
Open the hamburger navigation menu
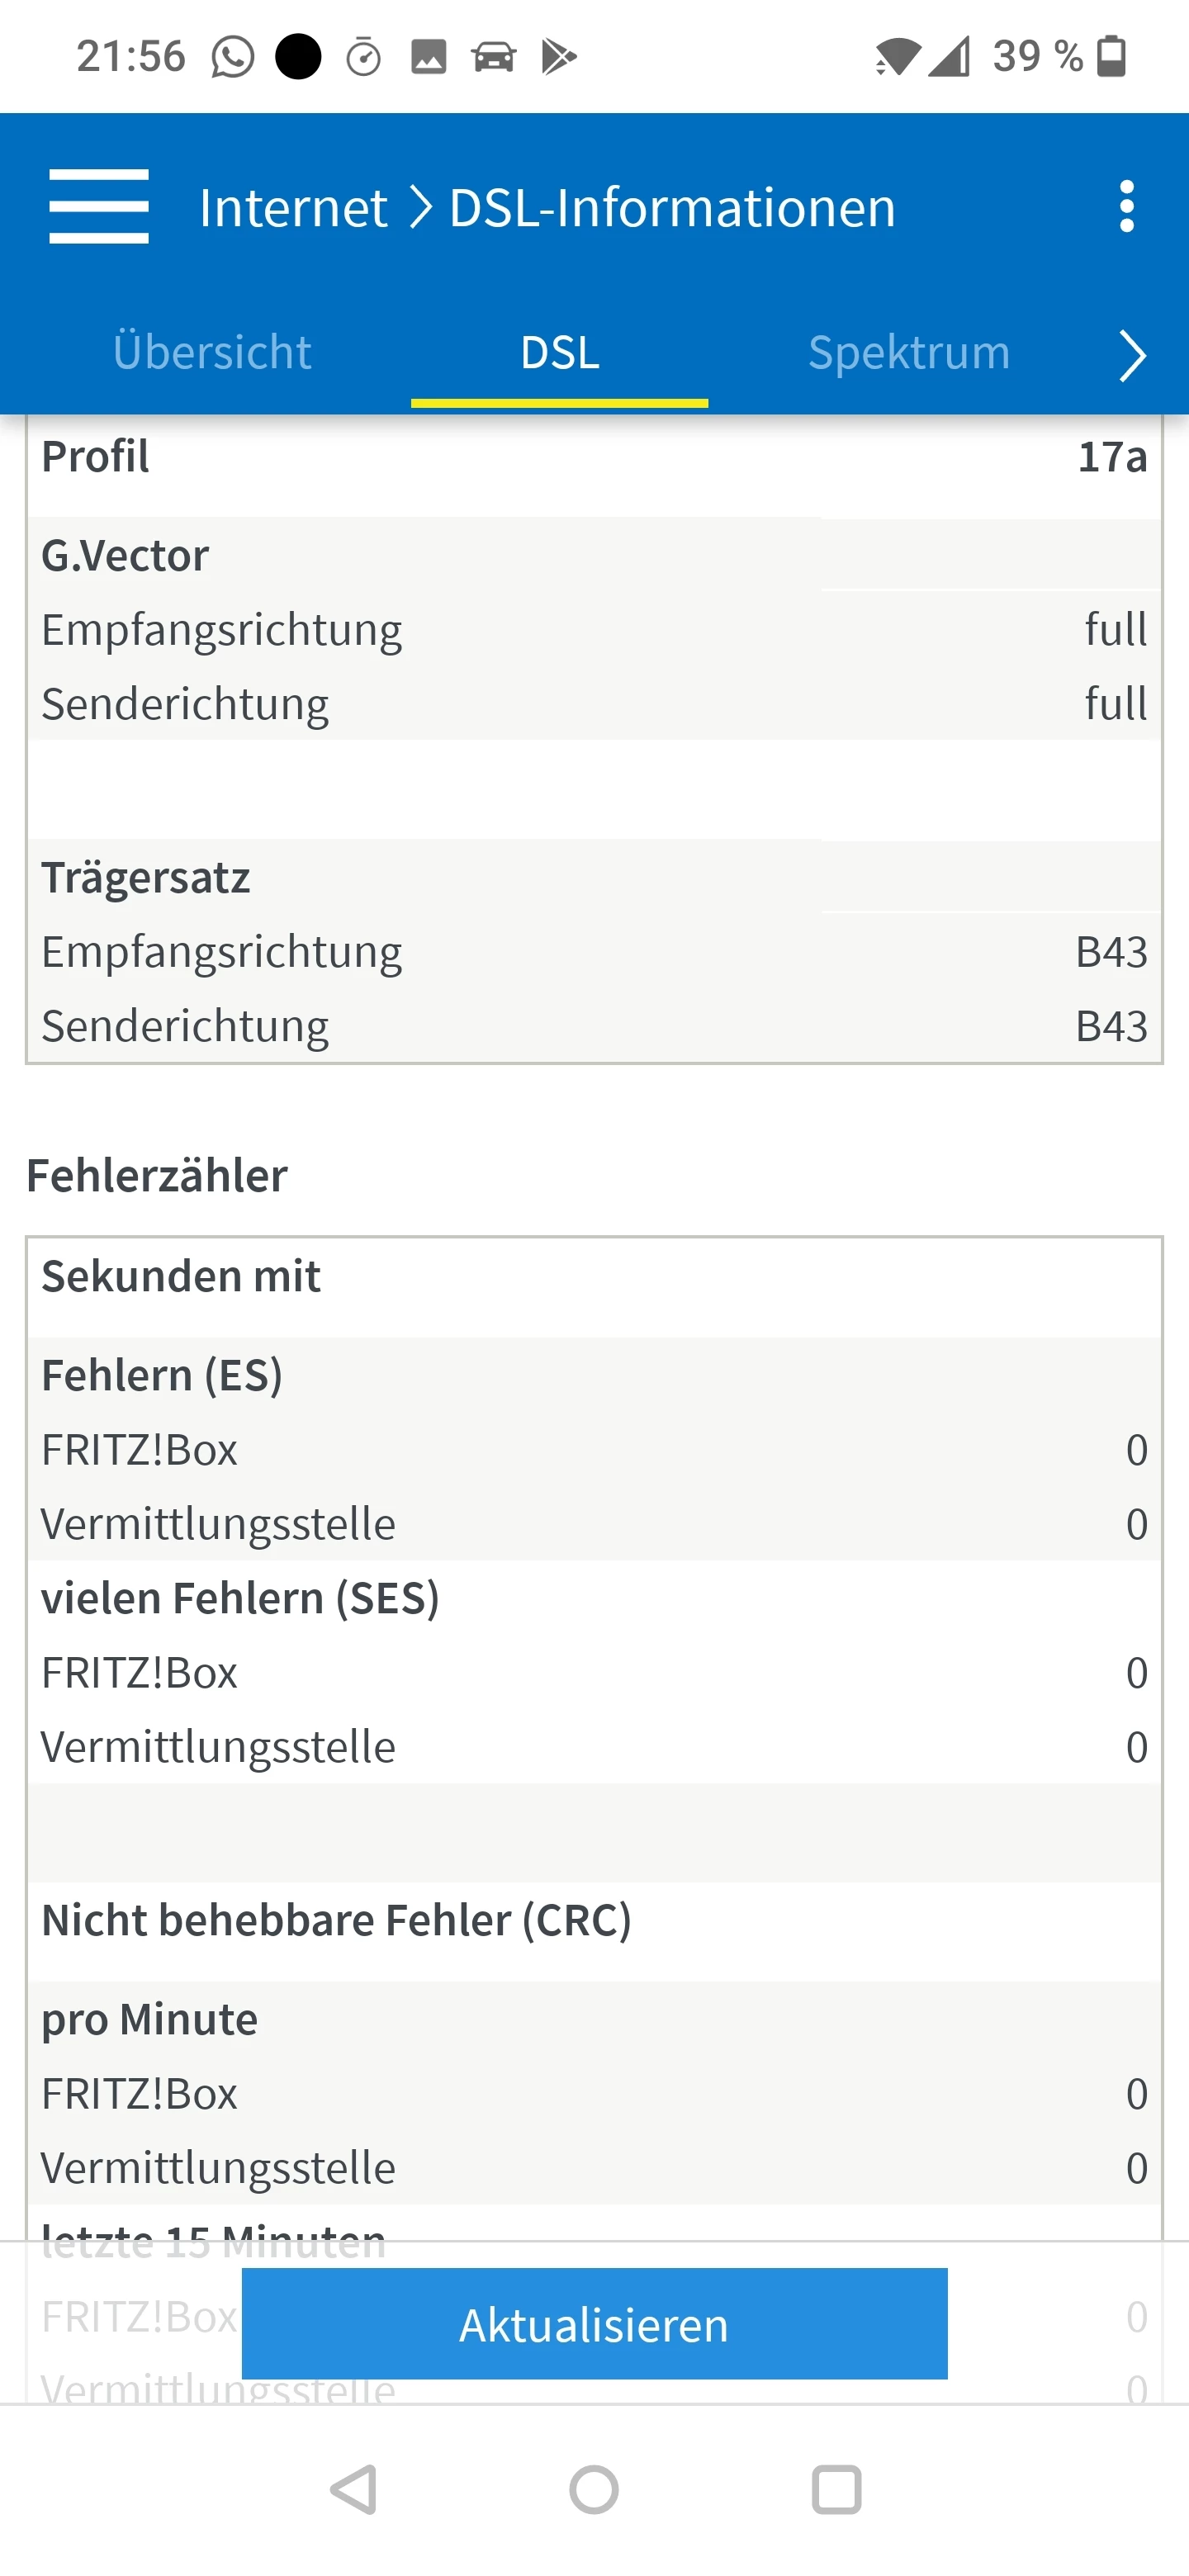click(x=98, y=206)
